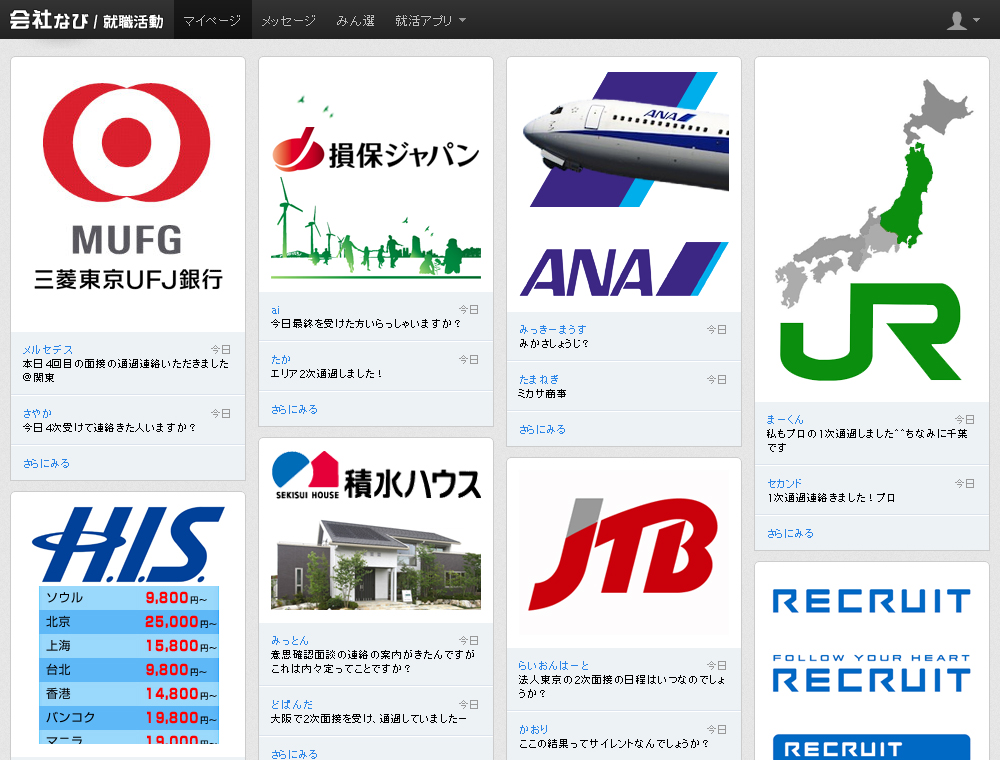Open the 就活アプリ dropdown menu
The height and width of the screenshot is (760, 1000).
[x=430, y=20]
